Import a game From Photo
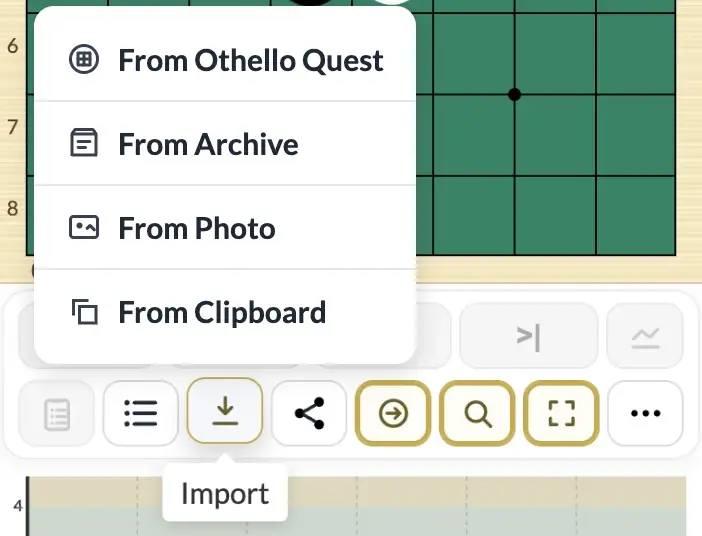 pos(225,227)
